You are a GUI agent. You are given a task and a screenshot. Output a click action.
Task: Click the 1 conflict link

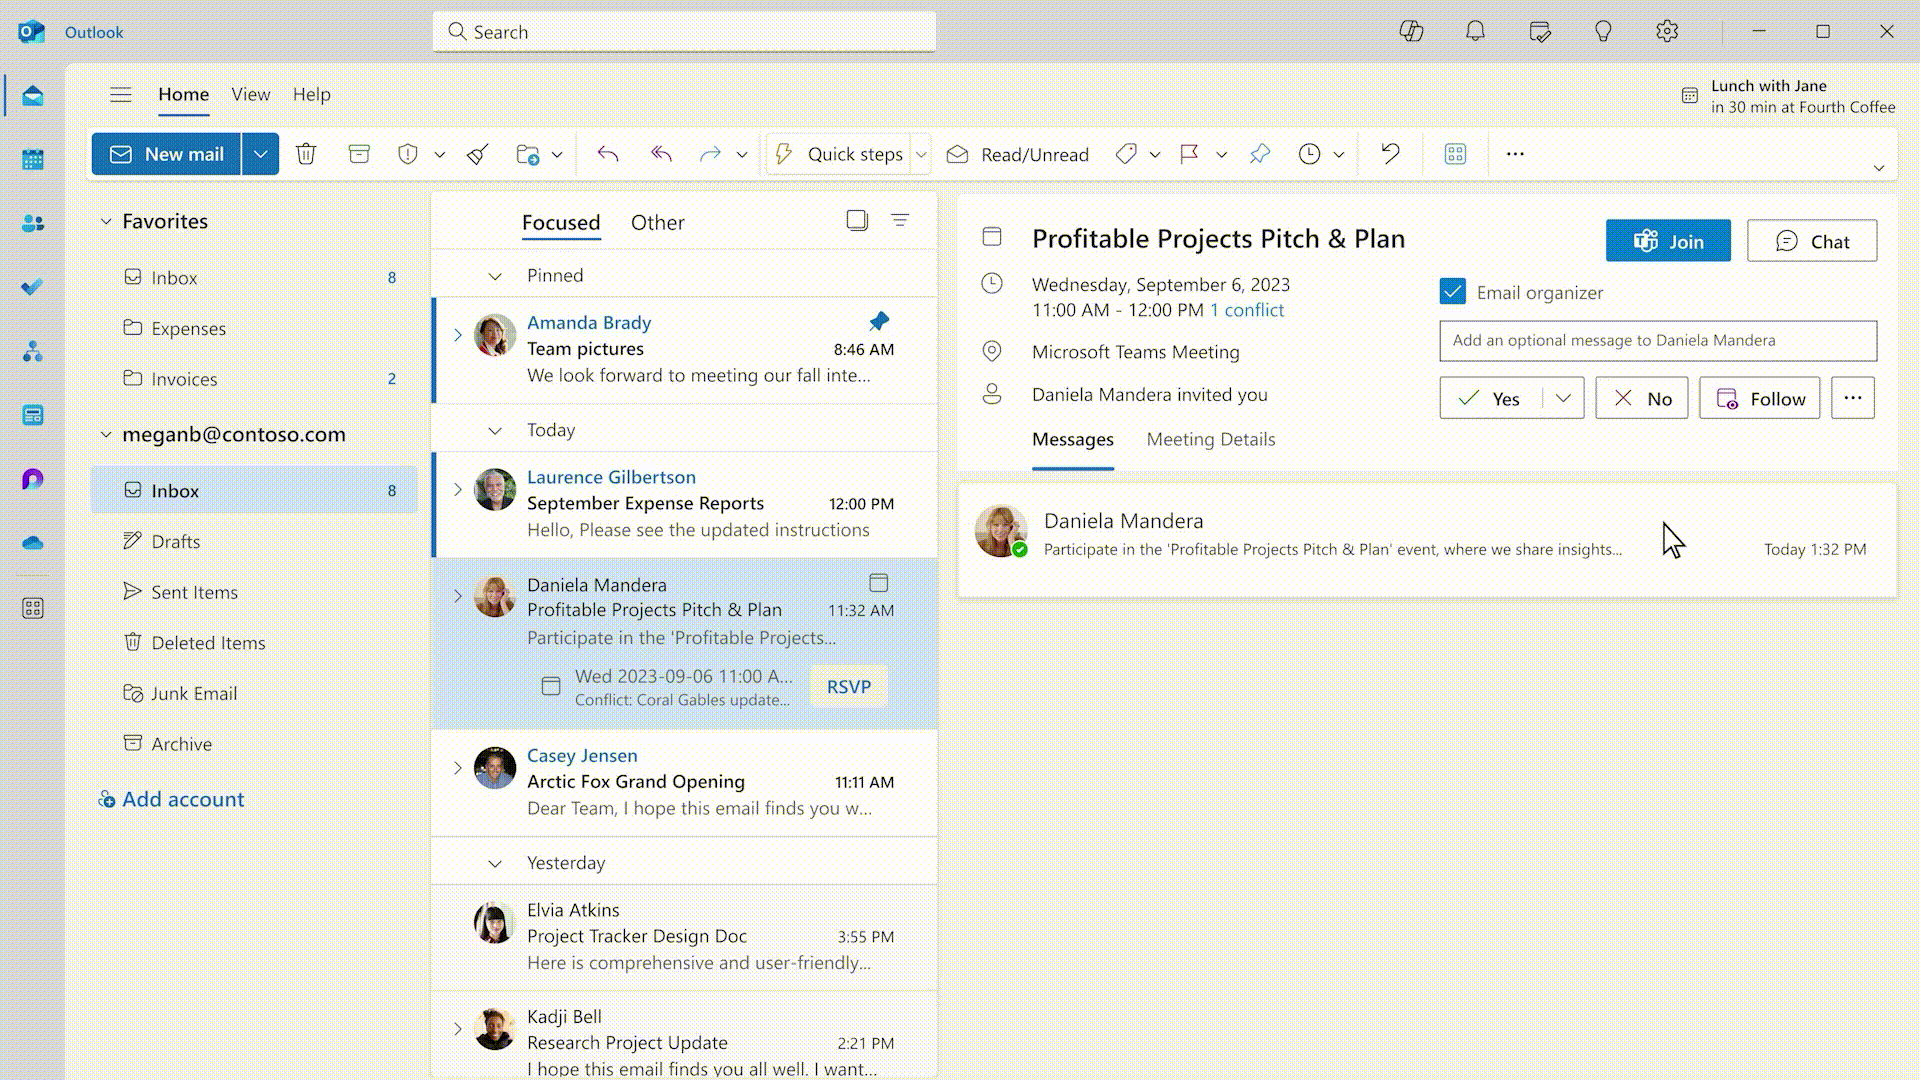point(1246,309)
